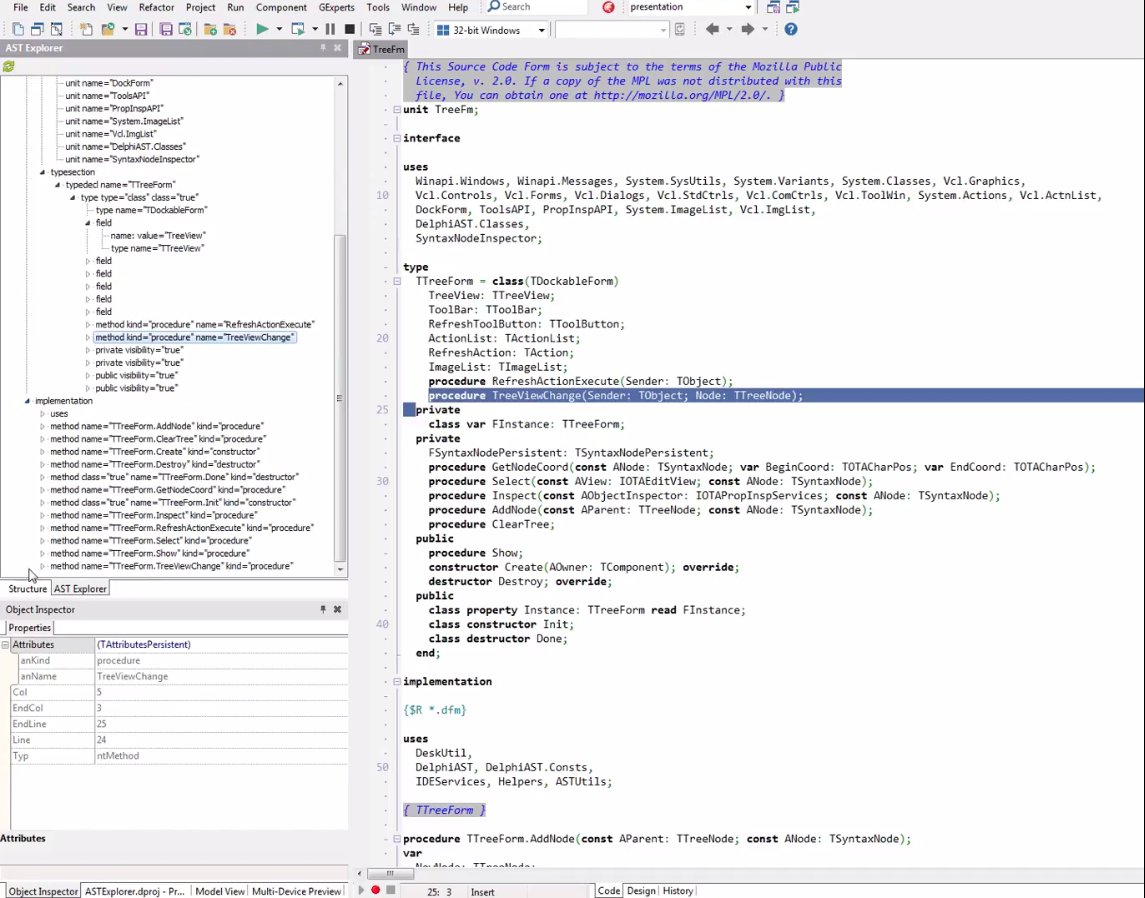
Task: Click the macro record red circle icon
Action: (375, 890)
